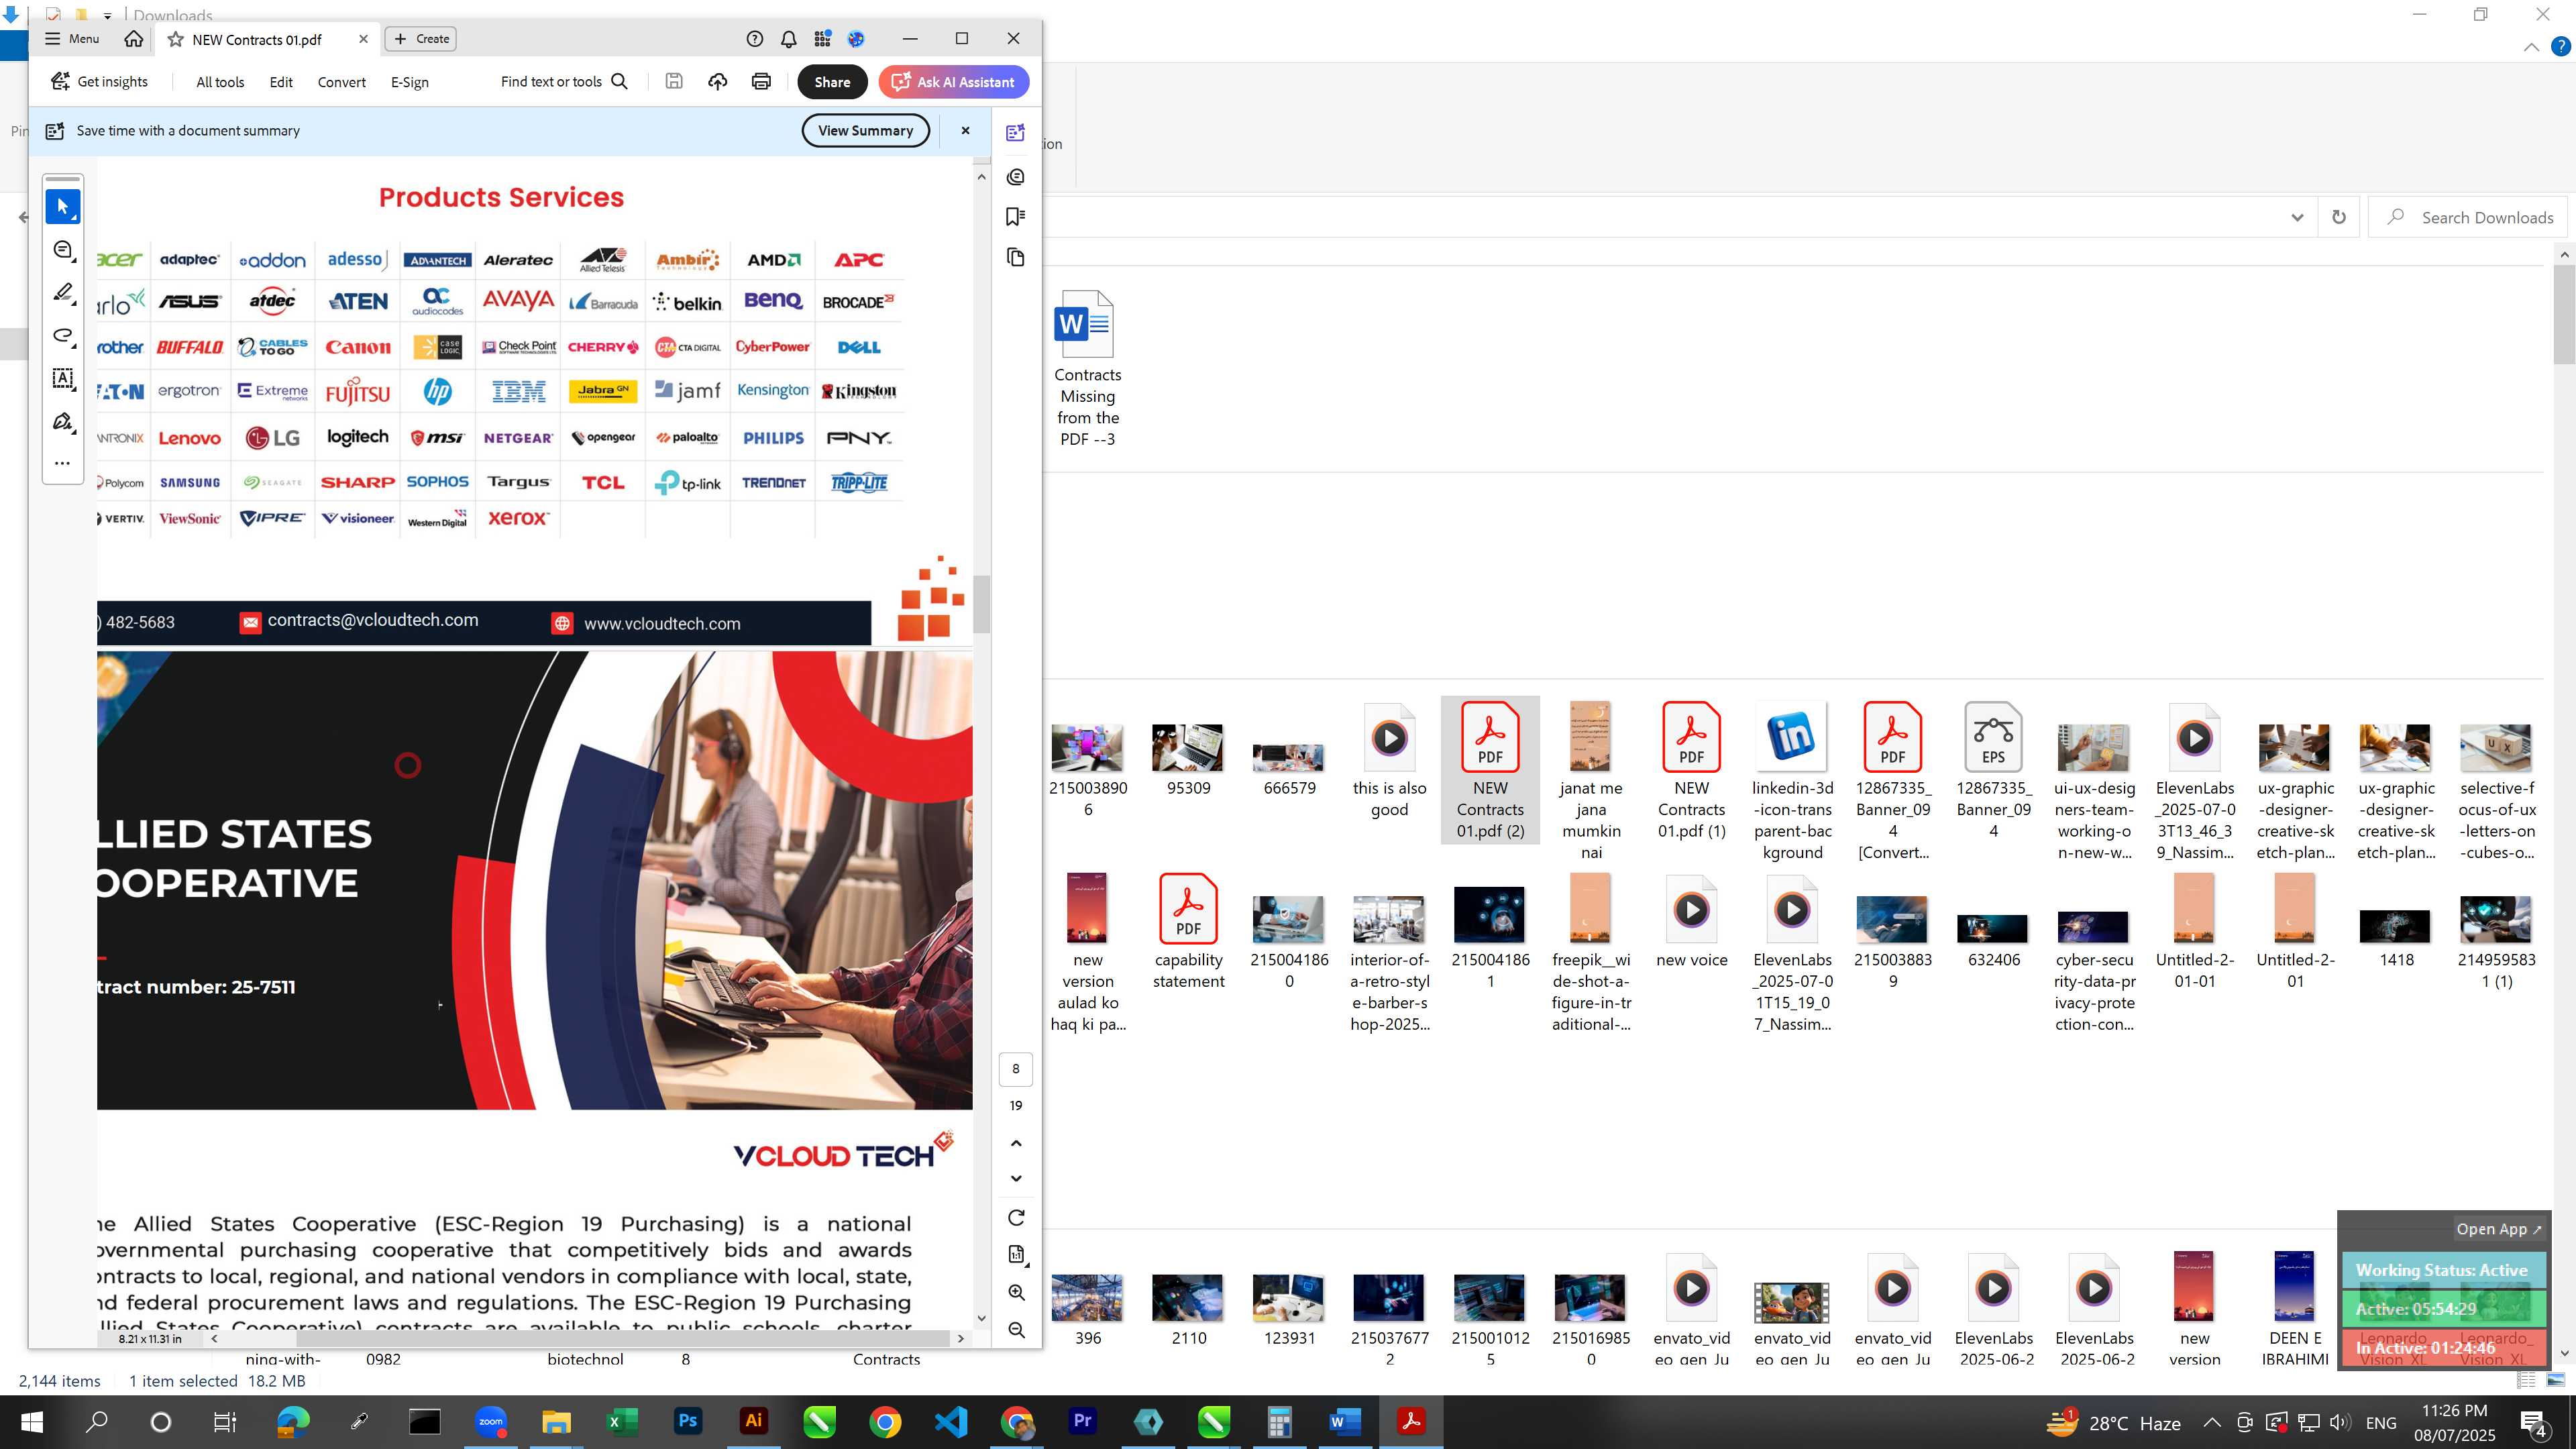
Task: Click Ask AI Assistant button
Action: (954, 82)
